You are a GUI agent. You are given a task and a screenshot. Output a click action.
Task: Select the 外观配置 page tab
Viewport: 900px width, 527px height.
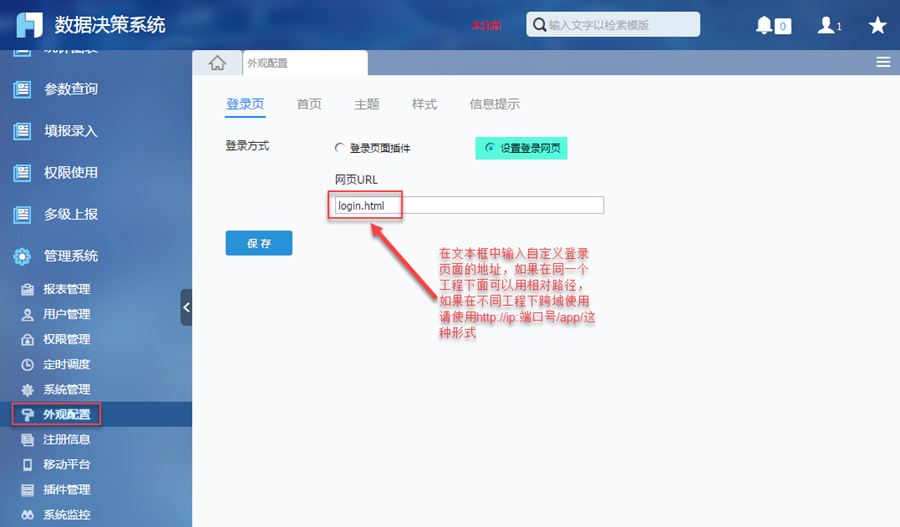coord(305,63)
